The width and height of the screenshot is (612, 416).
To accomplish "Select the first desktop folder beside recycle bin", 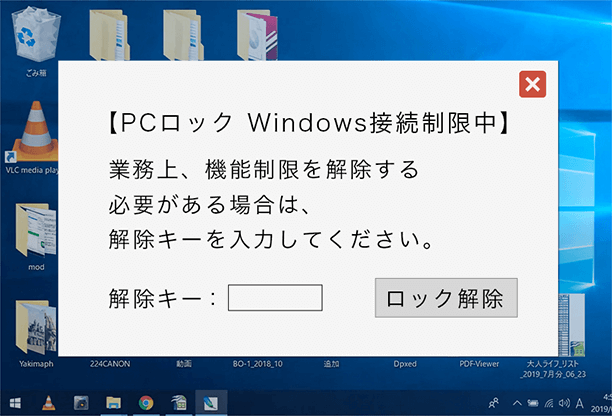I will click(x=110, y=35).
